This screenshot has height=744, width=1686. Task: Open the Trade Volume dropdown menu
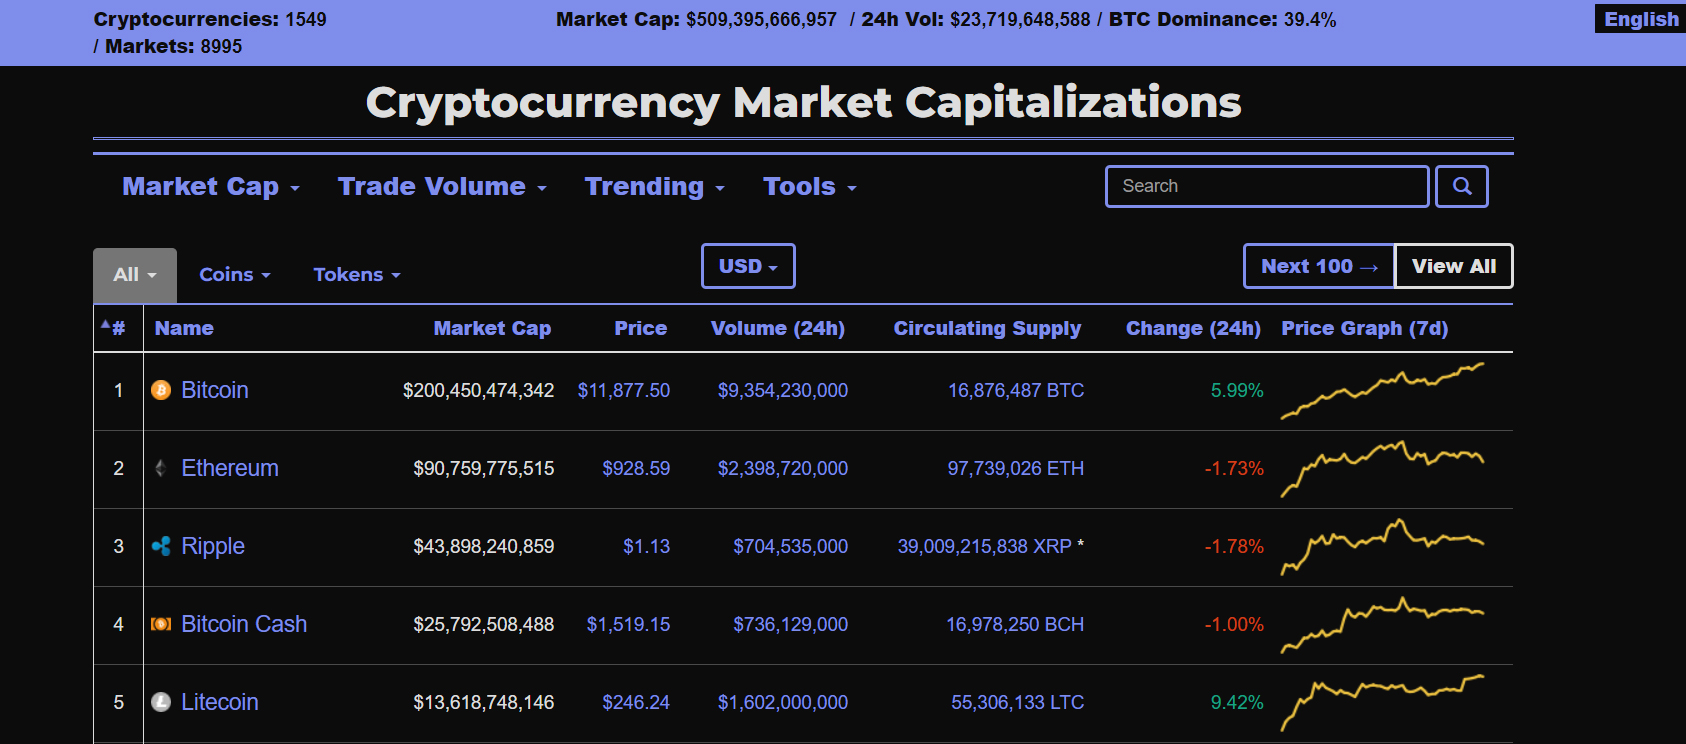pos(442,187)
